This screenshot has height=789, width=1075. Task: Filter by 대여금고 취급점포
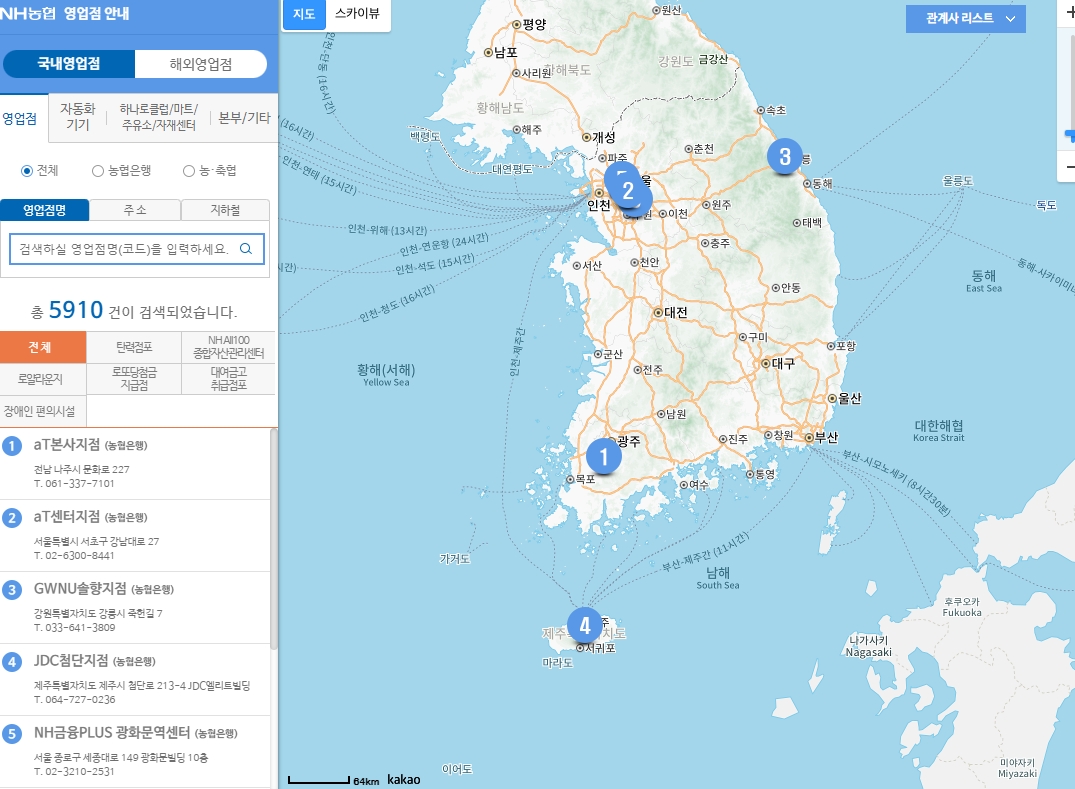coord(228,378)
